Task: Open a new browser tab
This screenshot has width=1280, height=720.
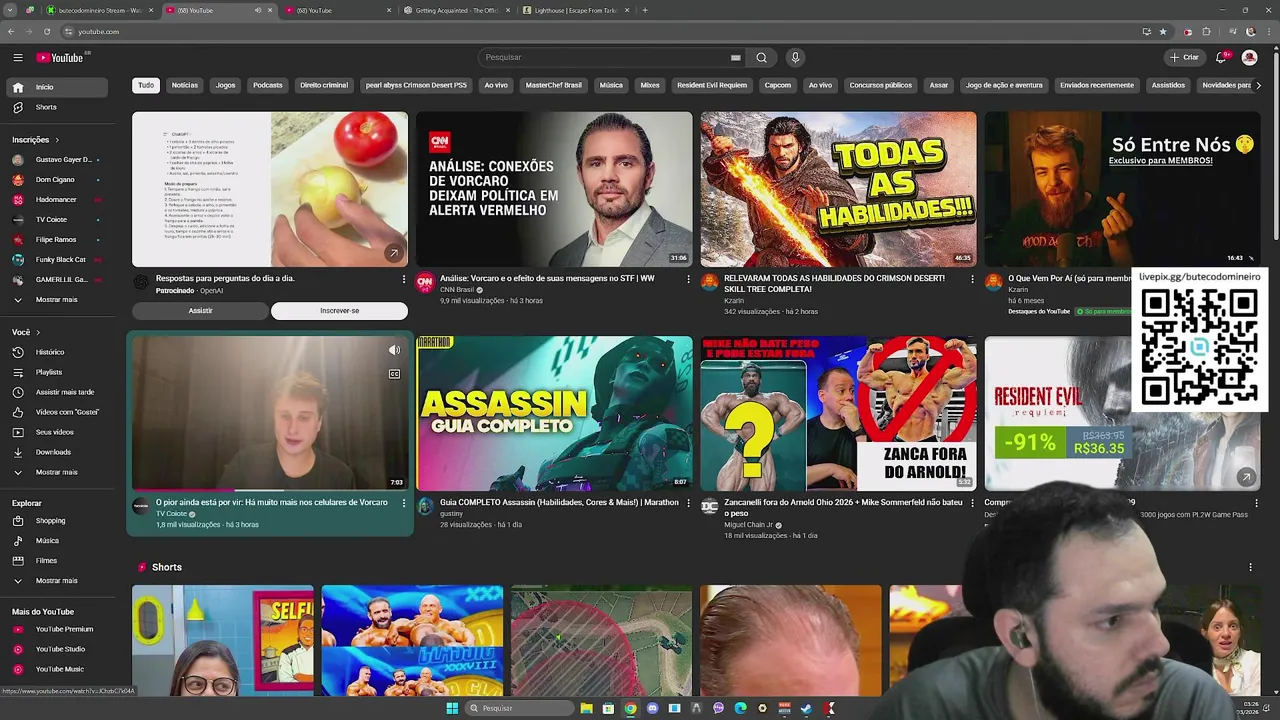Action: [x=645, y=10]
